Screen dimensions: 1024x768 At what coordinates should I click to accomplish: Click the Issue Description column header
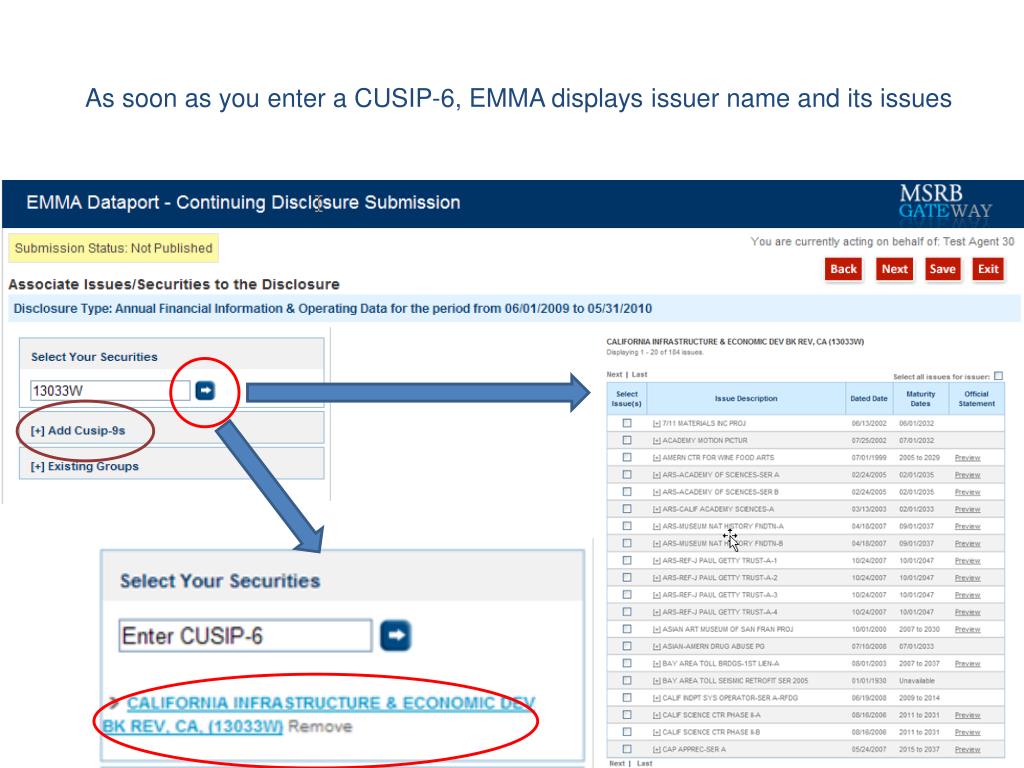(746, 398)
